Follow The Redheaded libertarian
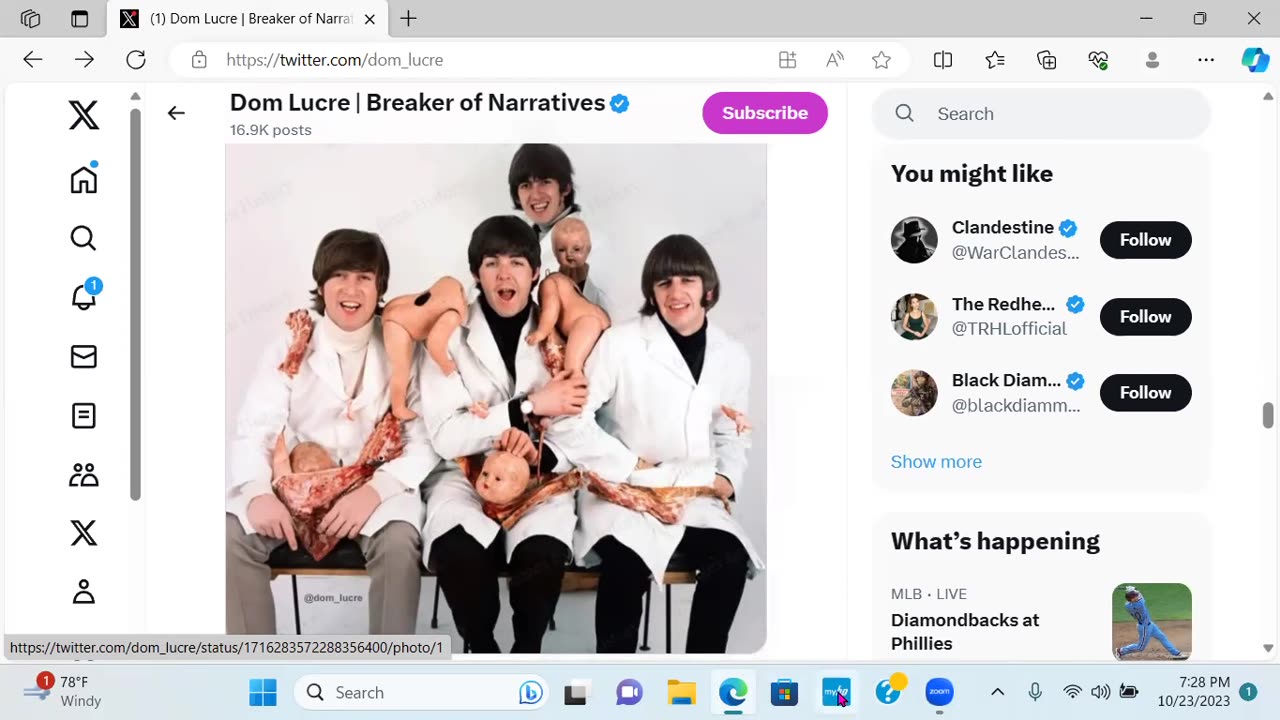This screenshot has width=1280, height=720. coord(1146,317)
